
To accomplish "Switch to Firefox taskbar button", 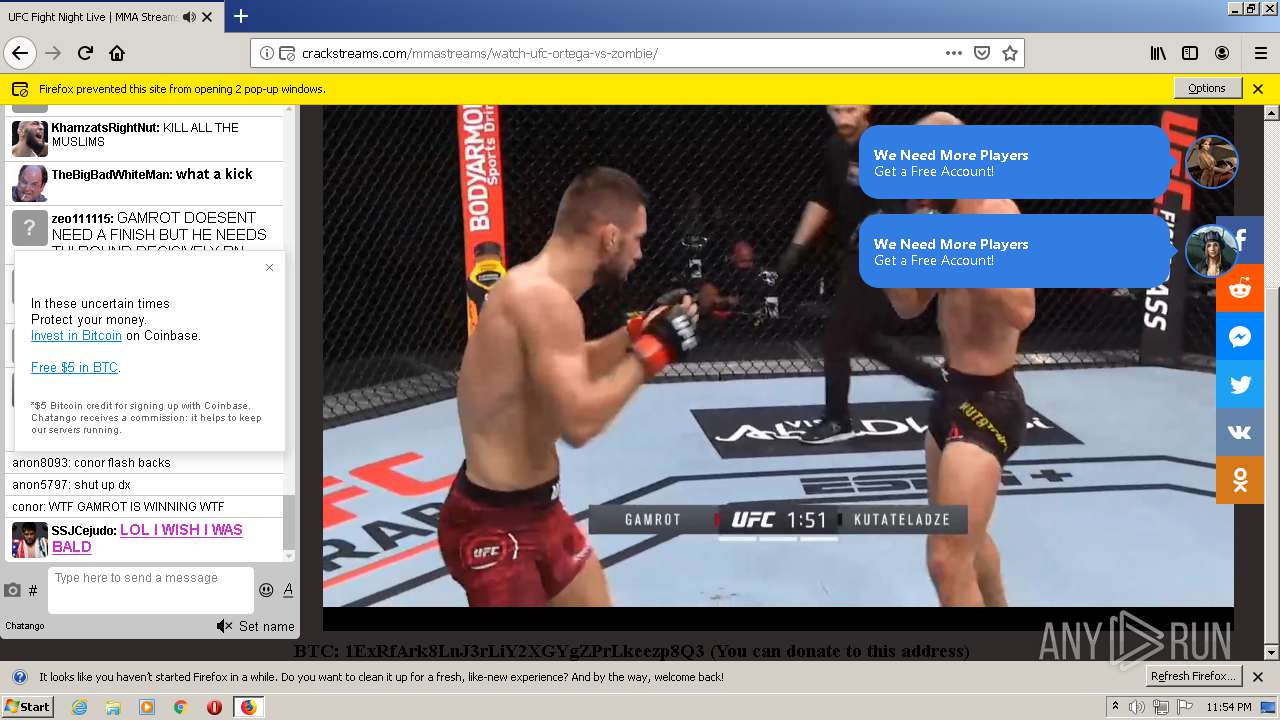I will [x=248, y=707].
